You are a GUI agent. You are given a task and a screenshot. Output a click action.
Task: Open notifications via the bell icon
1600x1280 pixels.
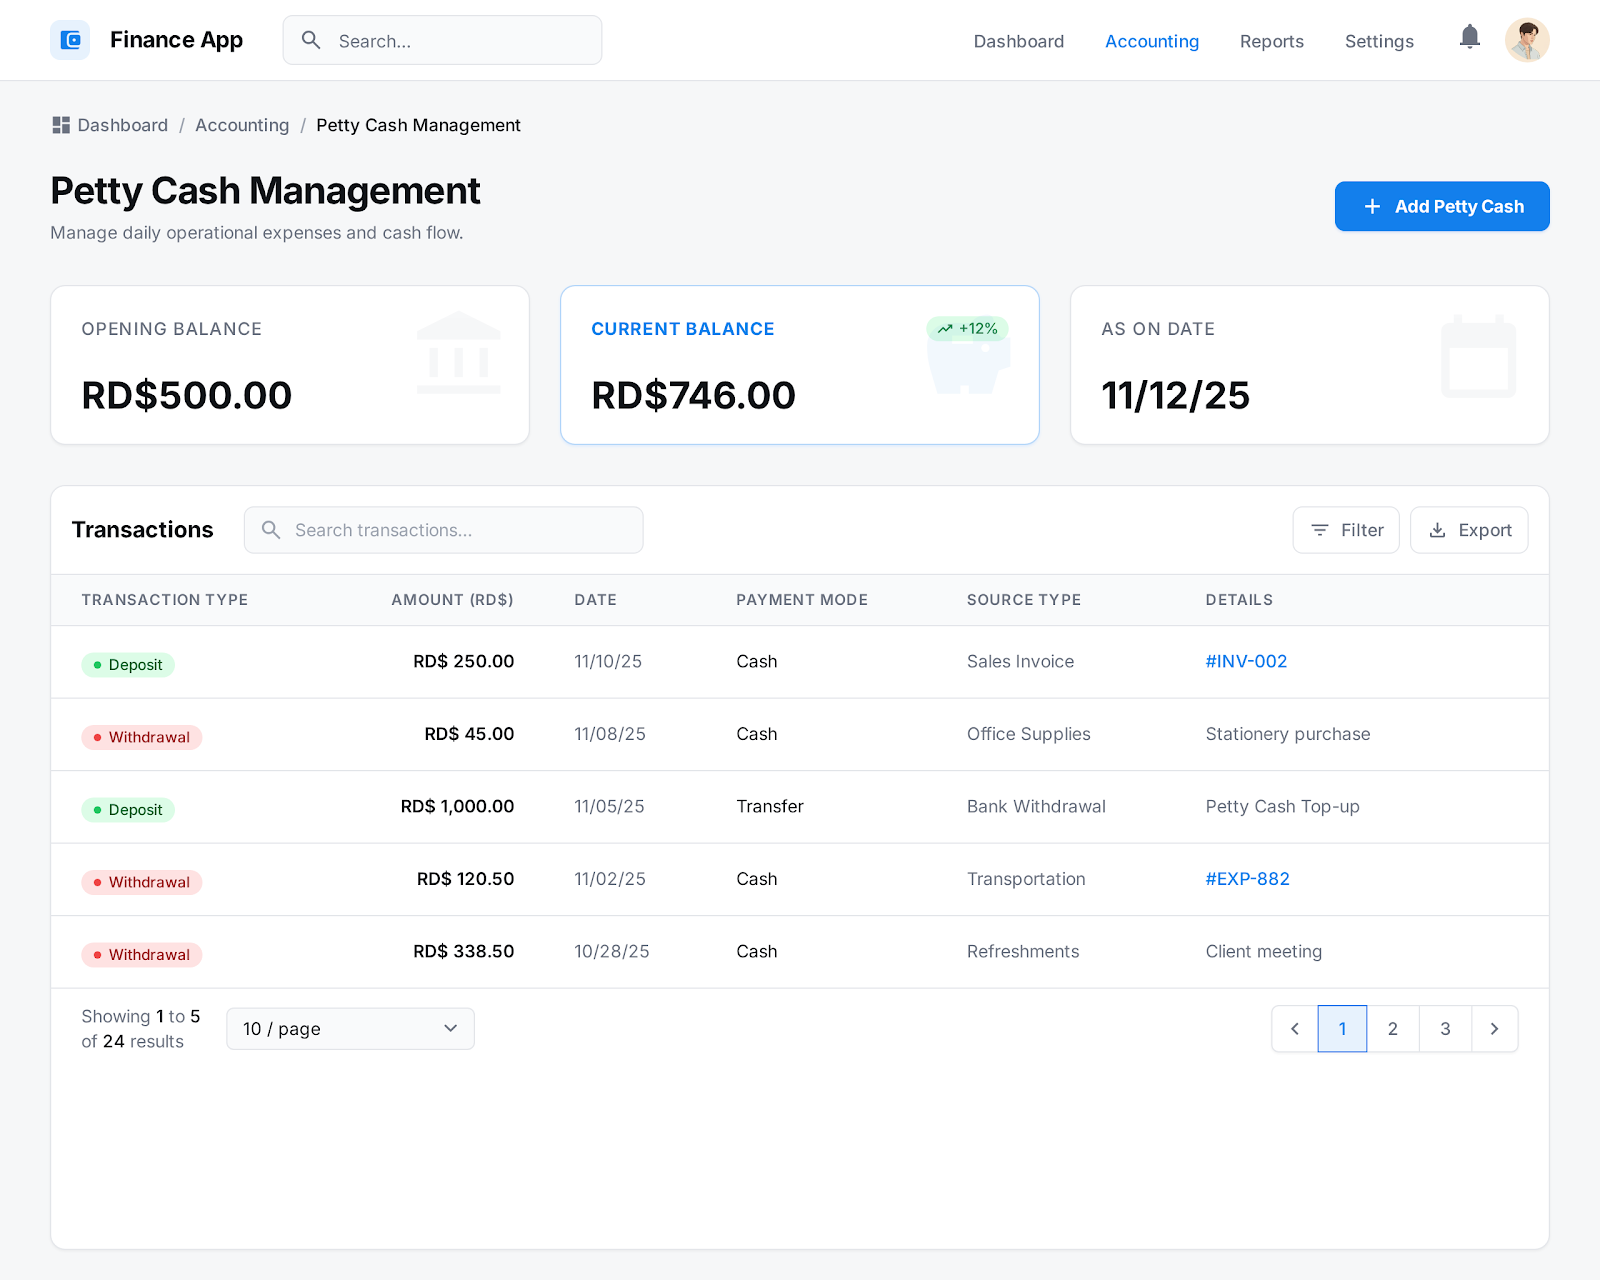pos(1469,38)
